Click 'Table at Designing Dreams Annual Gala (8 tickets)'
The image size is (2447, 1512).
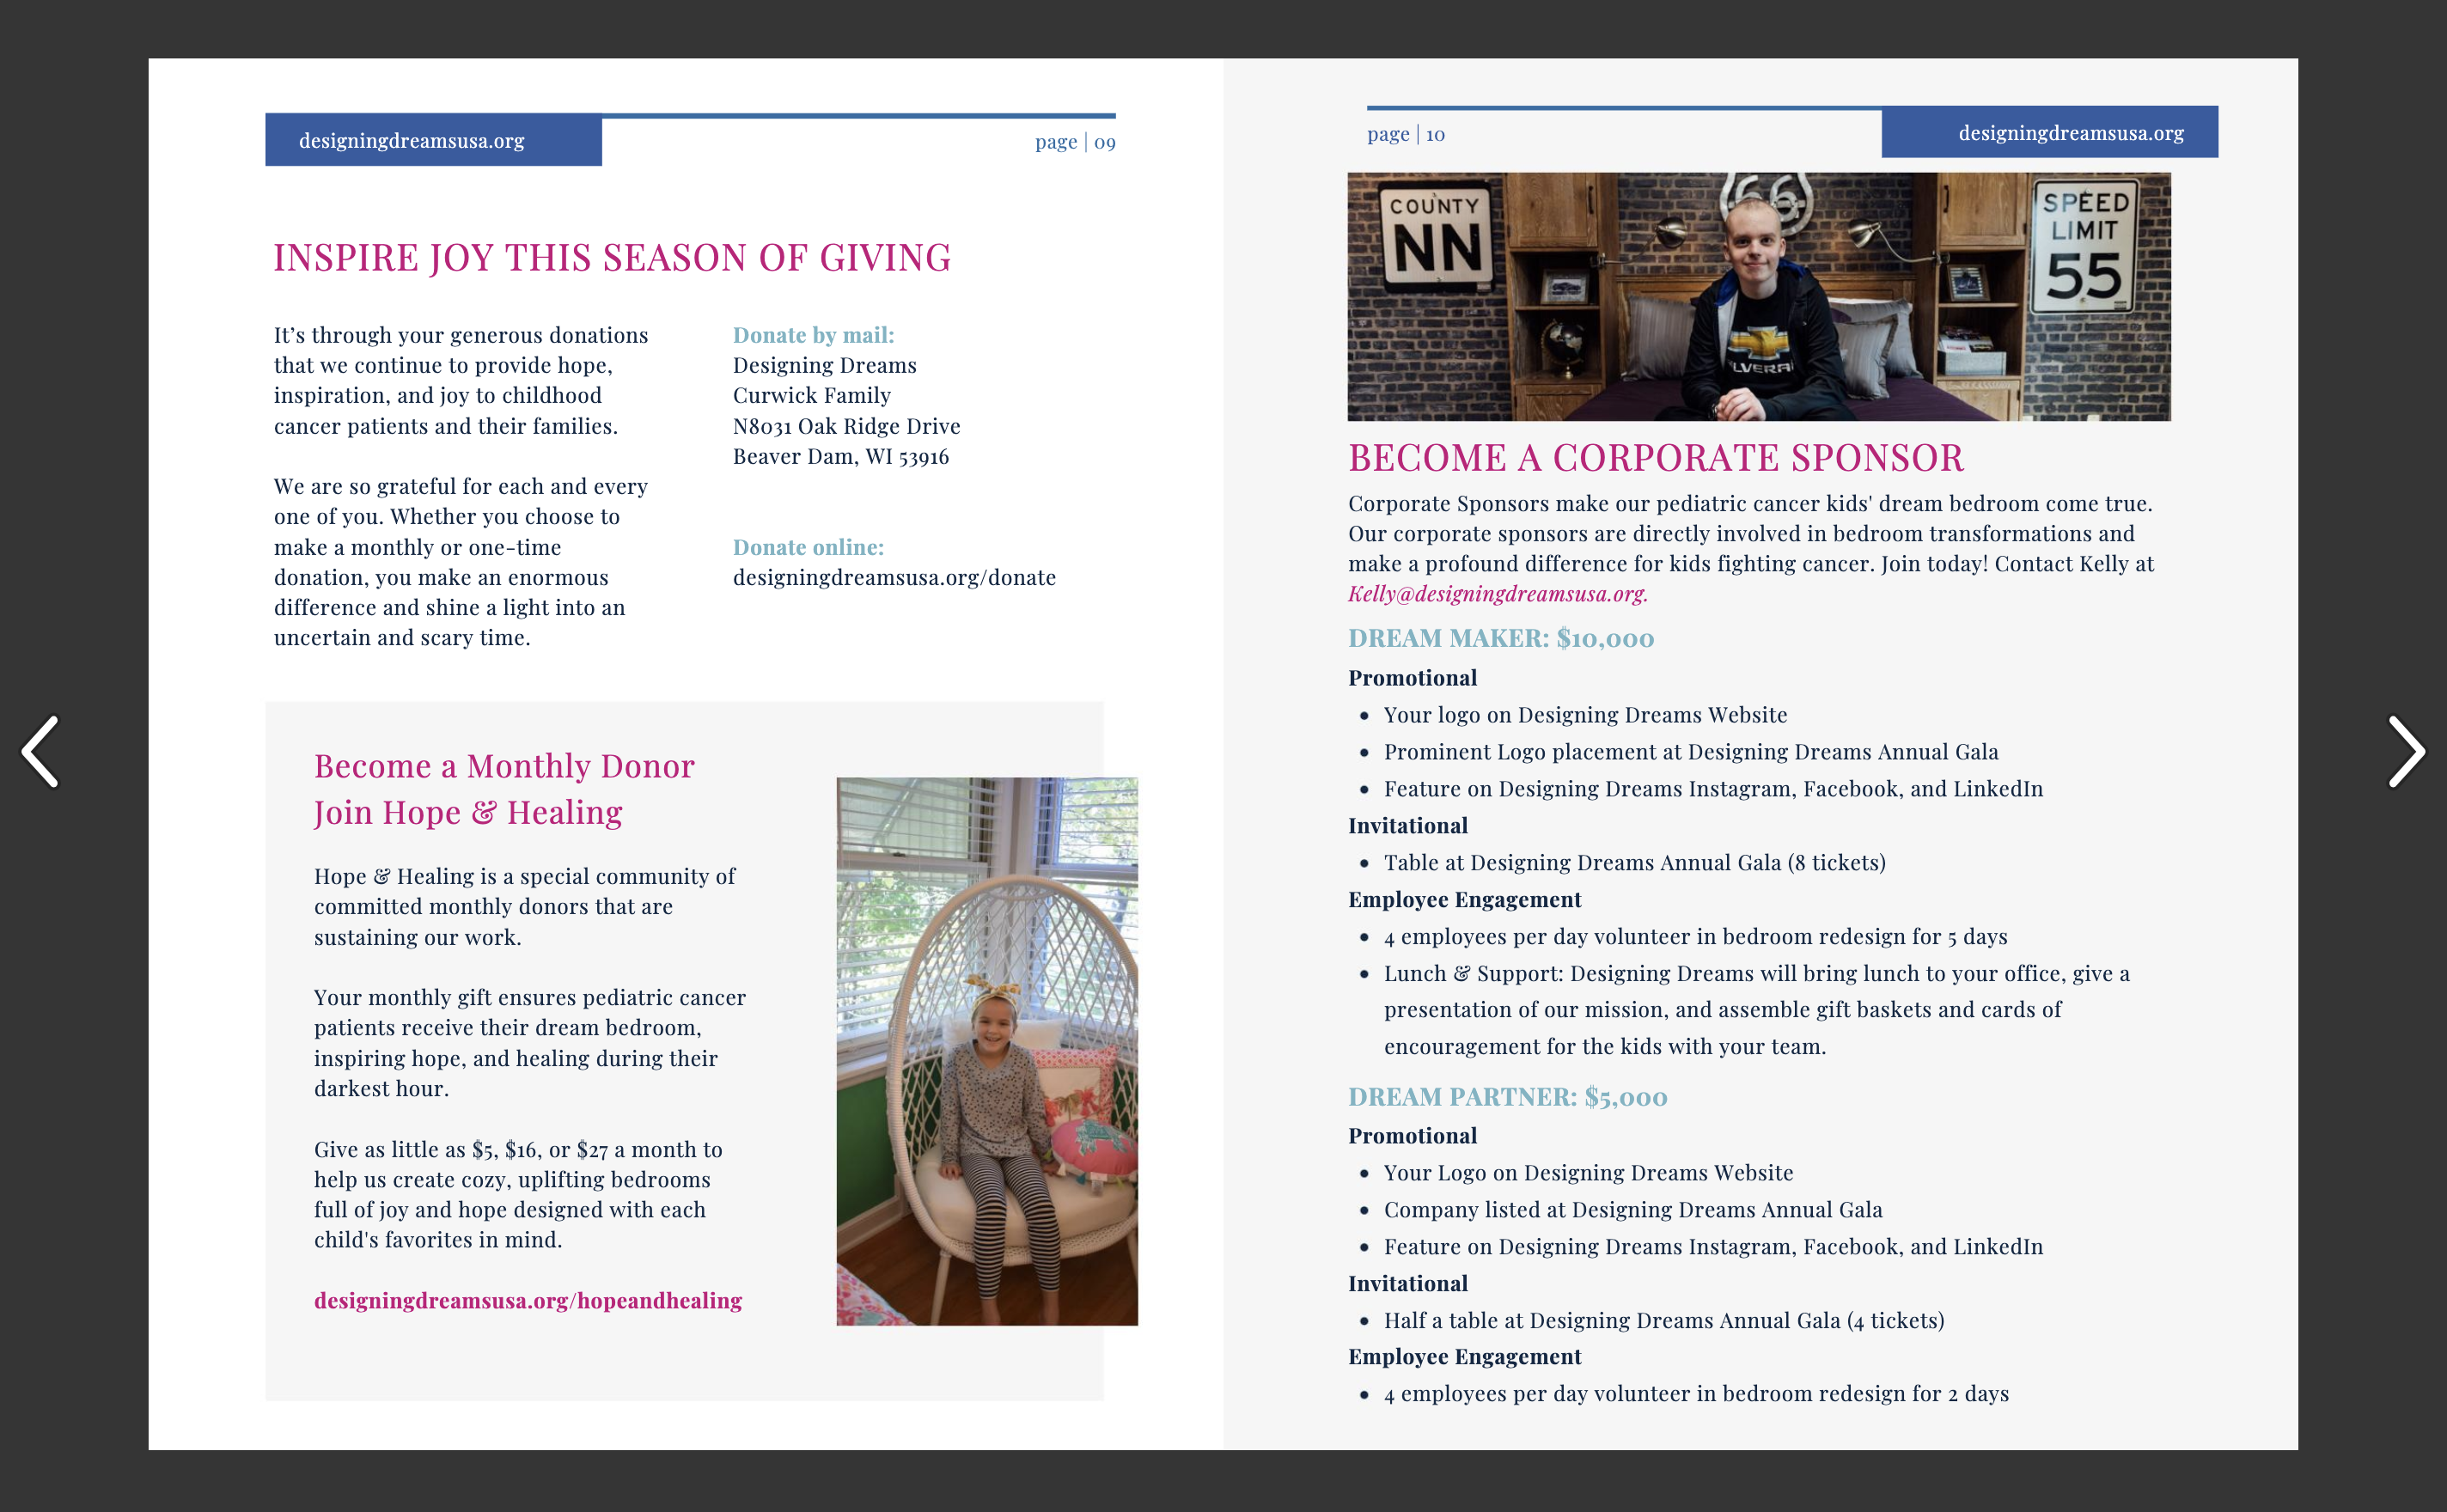[x=1634, y=862]
